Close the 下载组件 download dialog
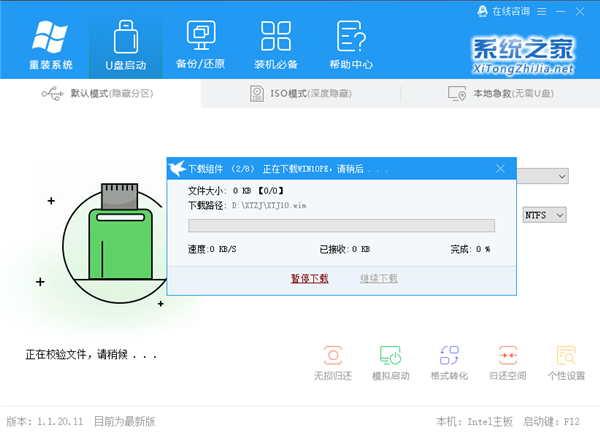600x435 pixels. tap(501, 168)
